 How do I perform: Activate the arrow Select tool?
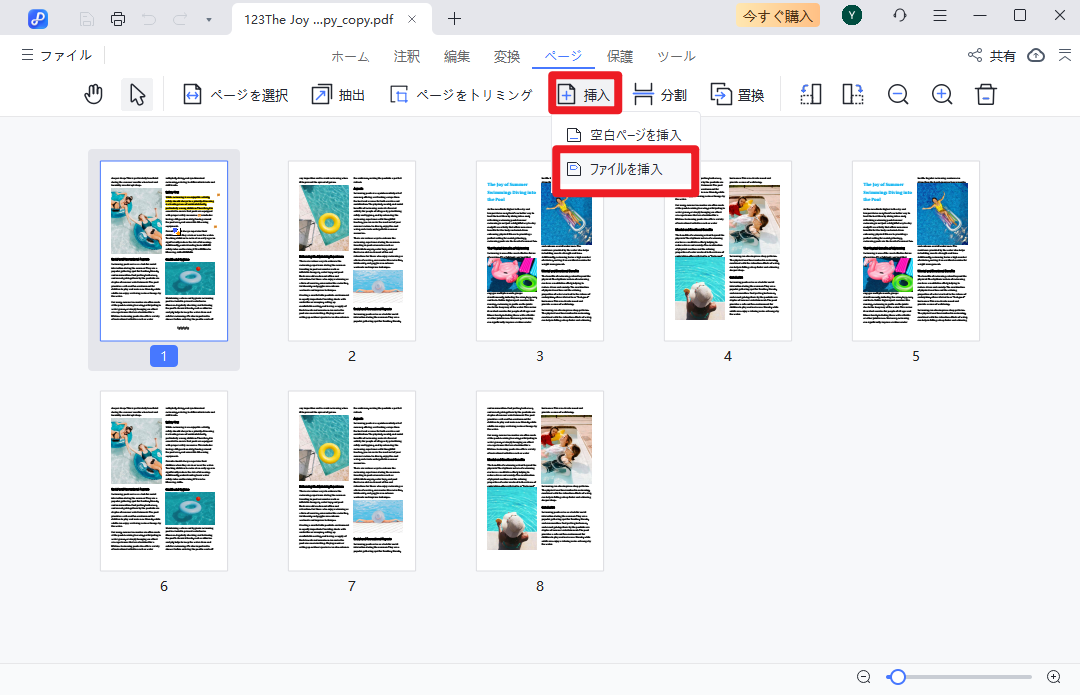(x=137, y=95)
